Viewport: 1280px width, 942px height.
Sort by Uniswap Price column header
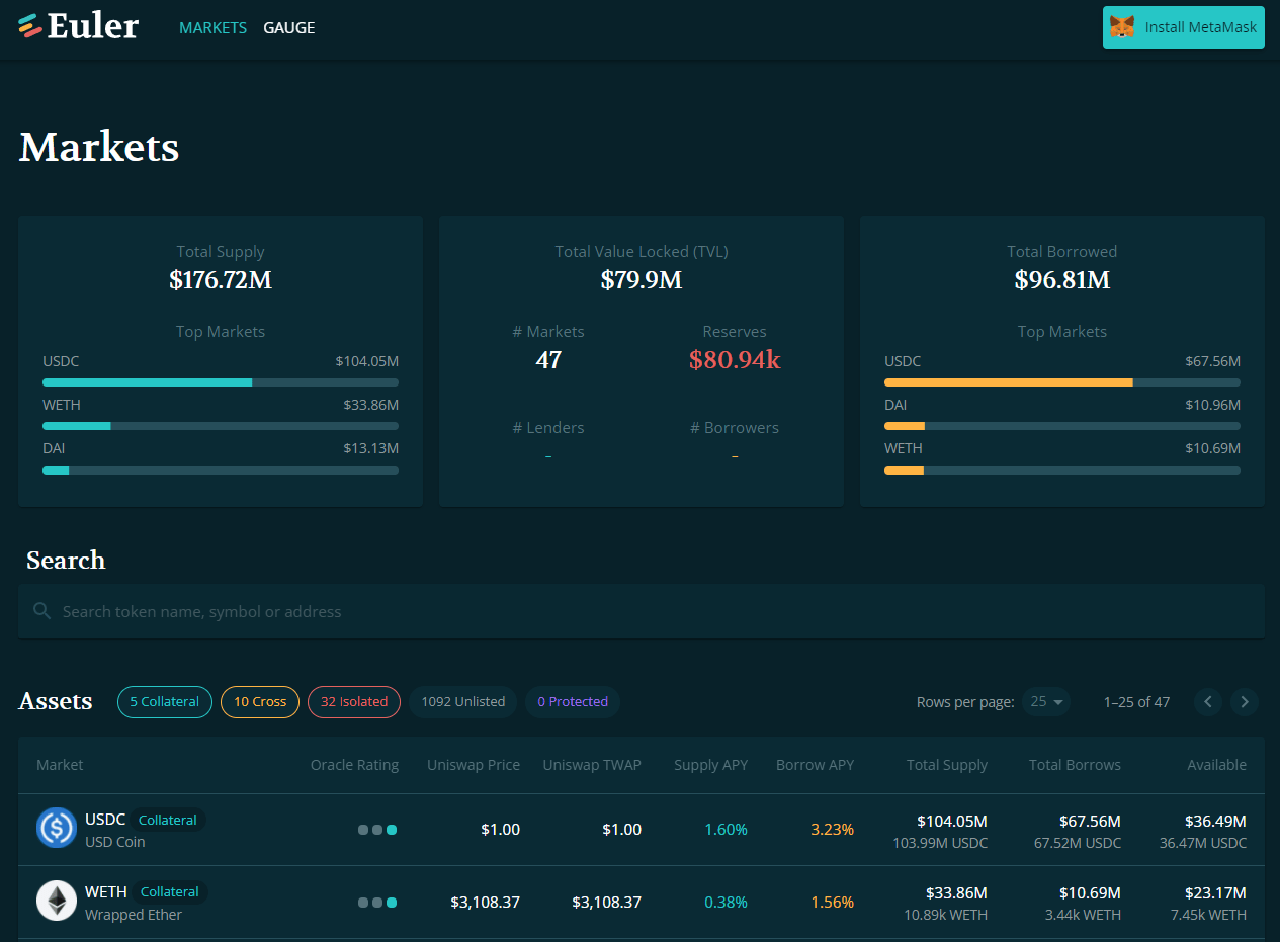tap(473, 765)
